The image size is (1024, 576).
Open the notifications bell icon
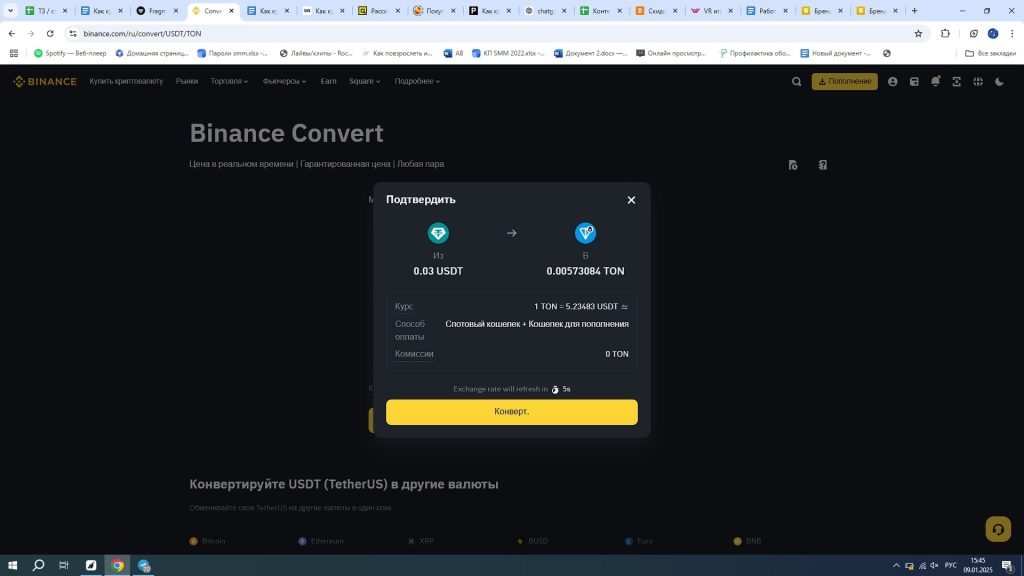(x=935, y=81)
